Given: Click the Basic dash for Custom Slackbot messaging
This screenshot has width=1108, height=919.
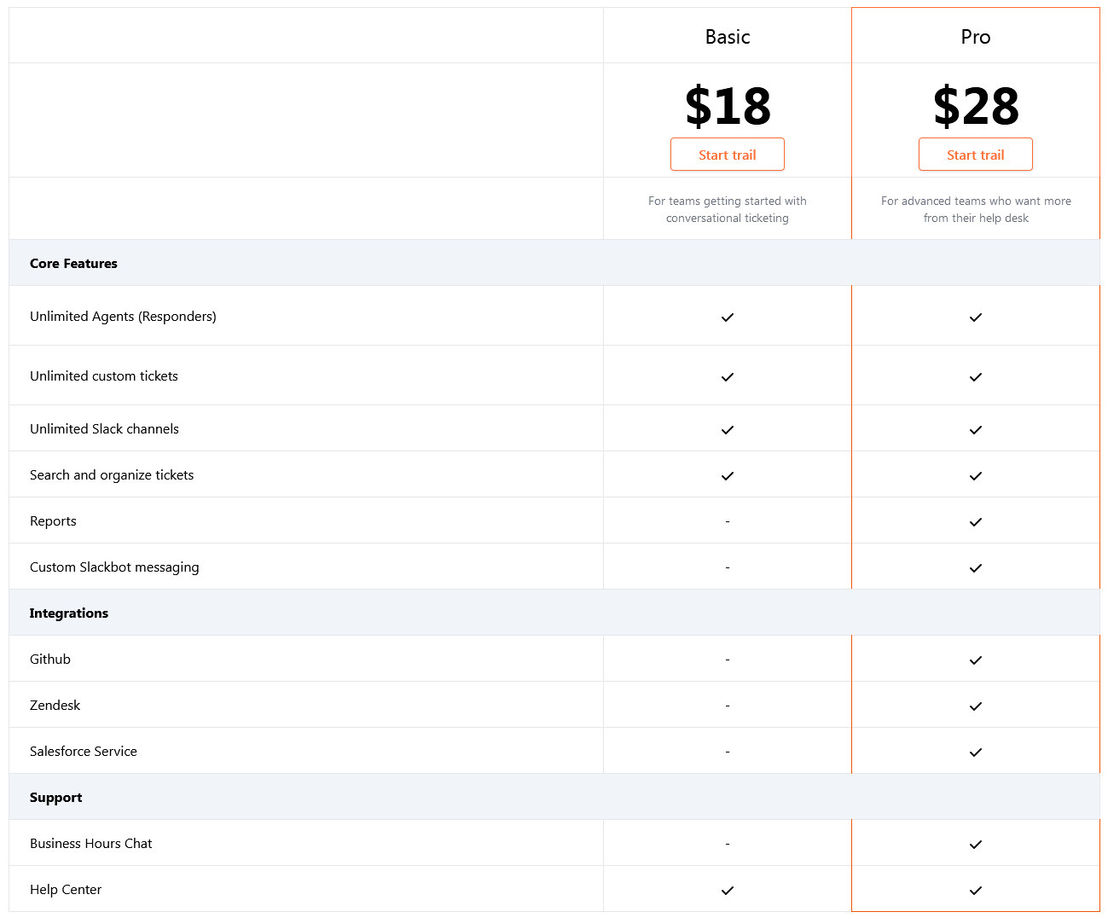Looking at the screenshot, I should [727, 567].
